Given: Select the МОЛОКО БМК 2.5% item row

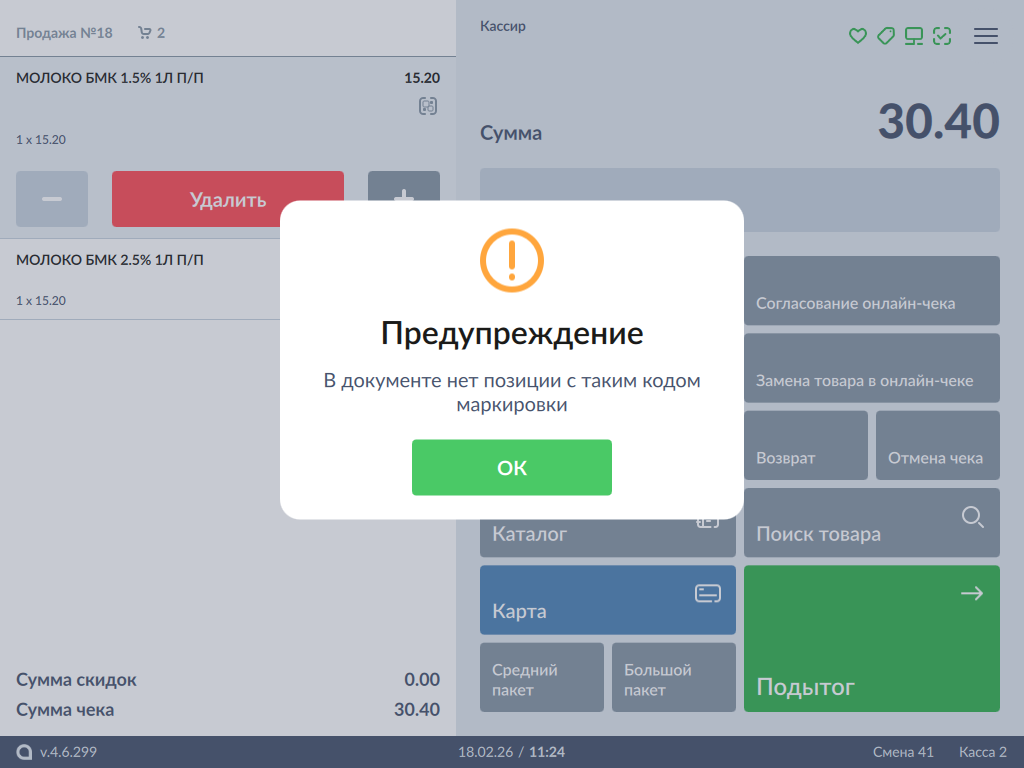Looking at the screenshot, I should pyautogui.click(x=140, y=279).
